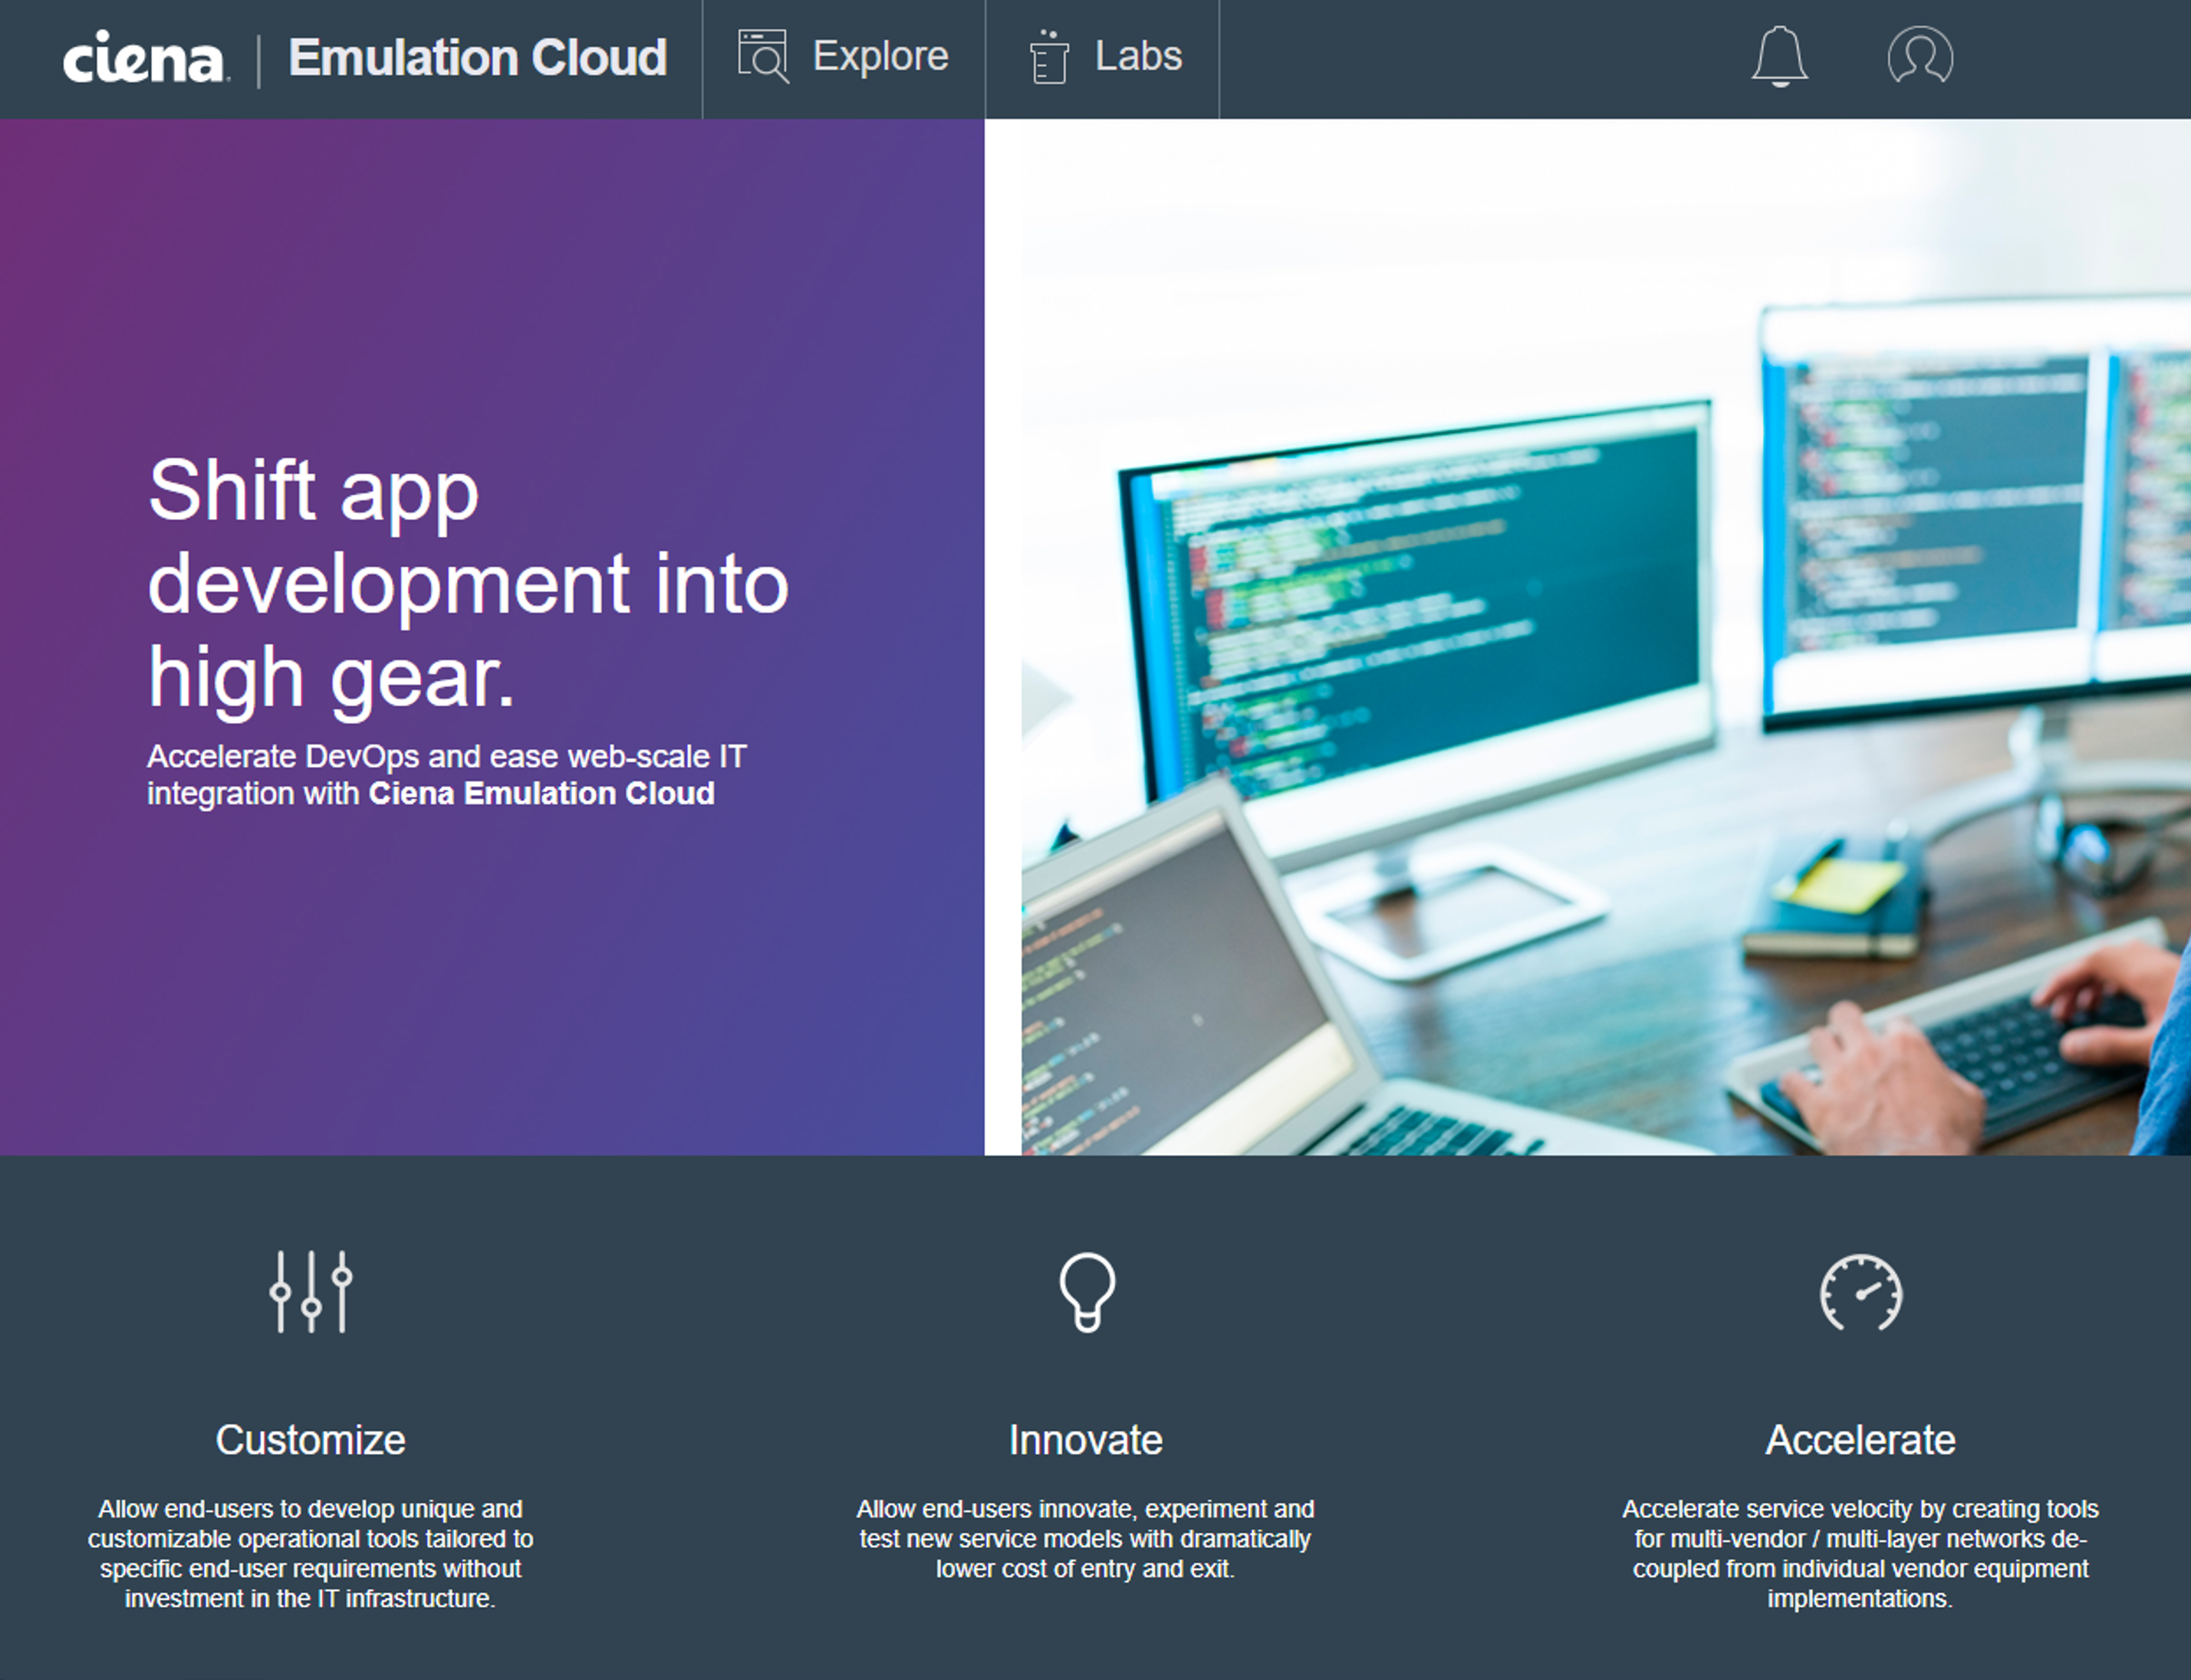The height and width of the screenshot is (1680, 2191).
Task: Click the Emulation Cloud title link
Action: point(477,58)
